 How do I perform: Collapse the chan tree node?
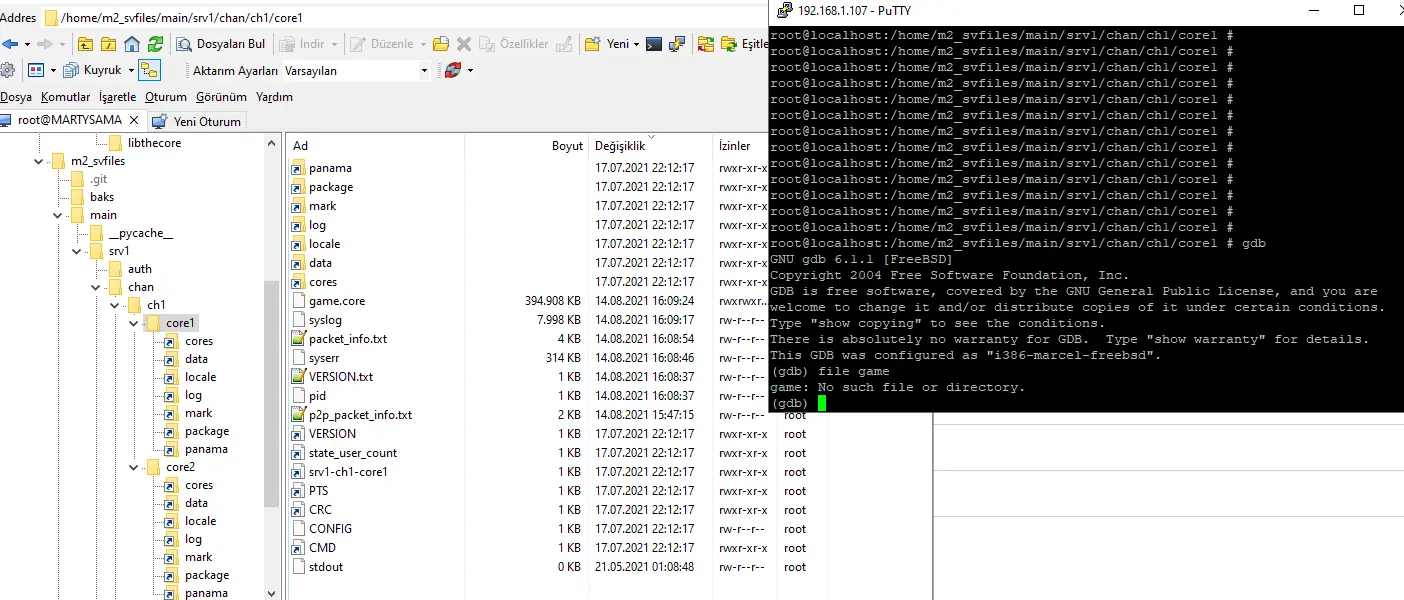tap(96, 287)
